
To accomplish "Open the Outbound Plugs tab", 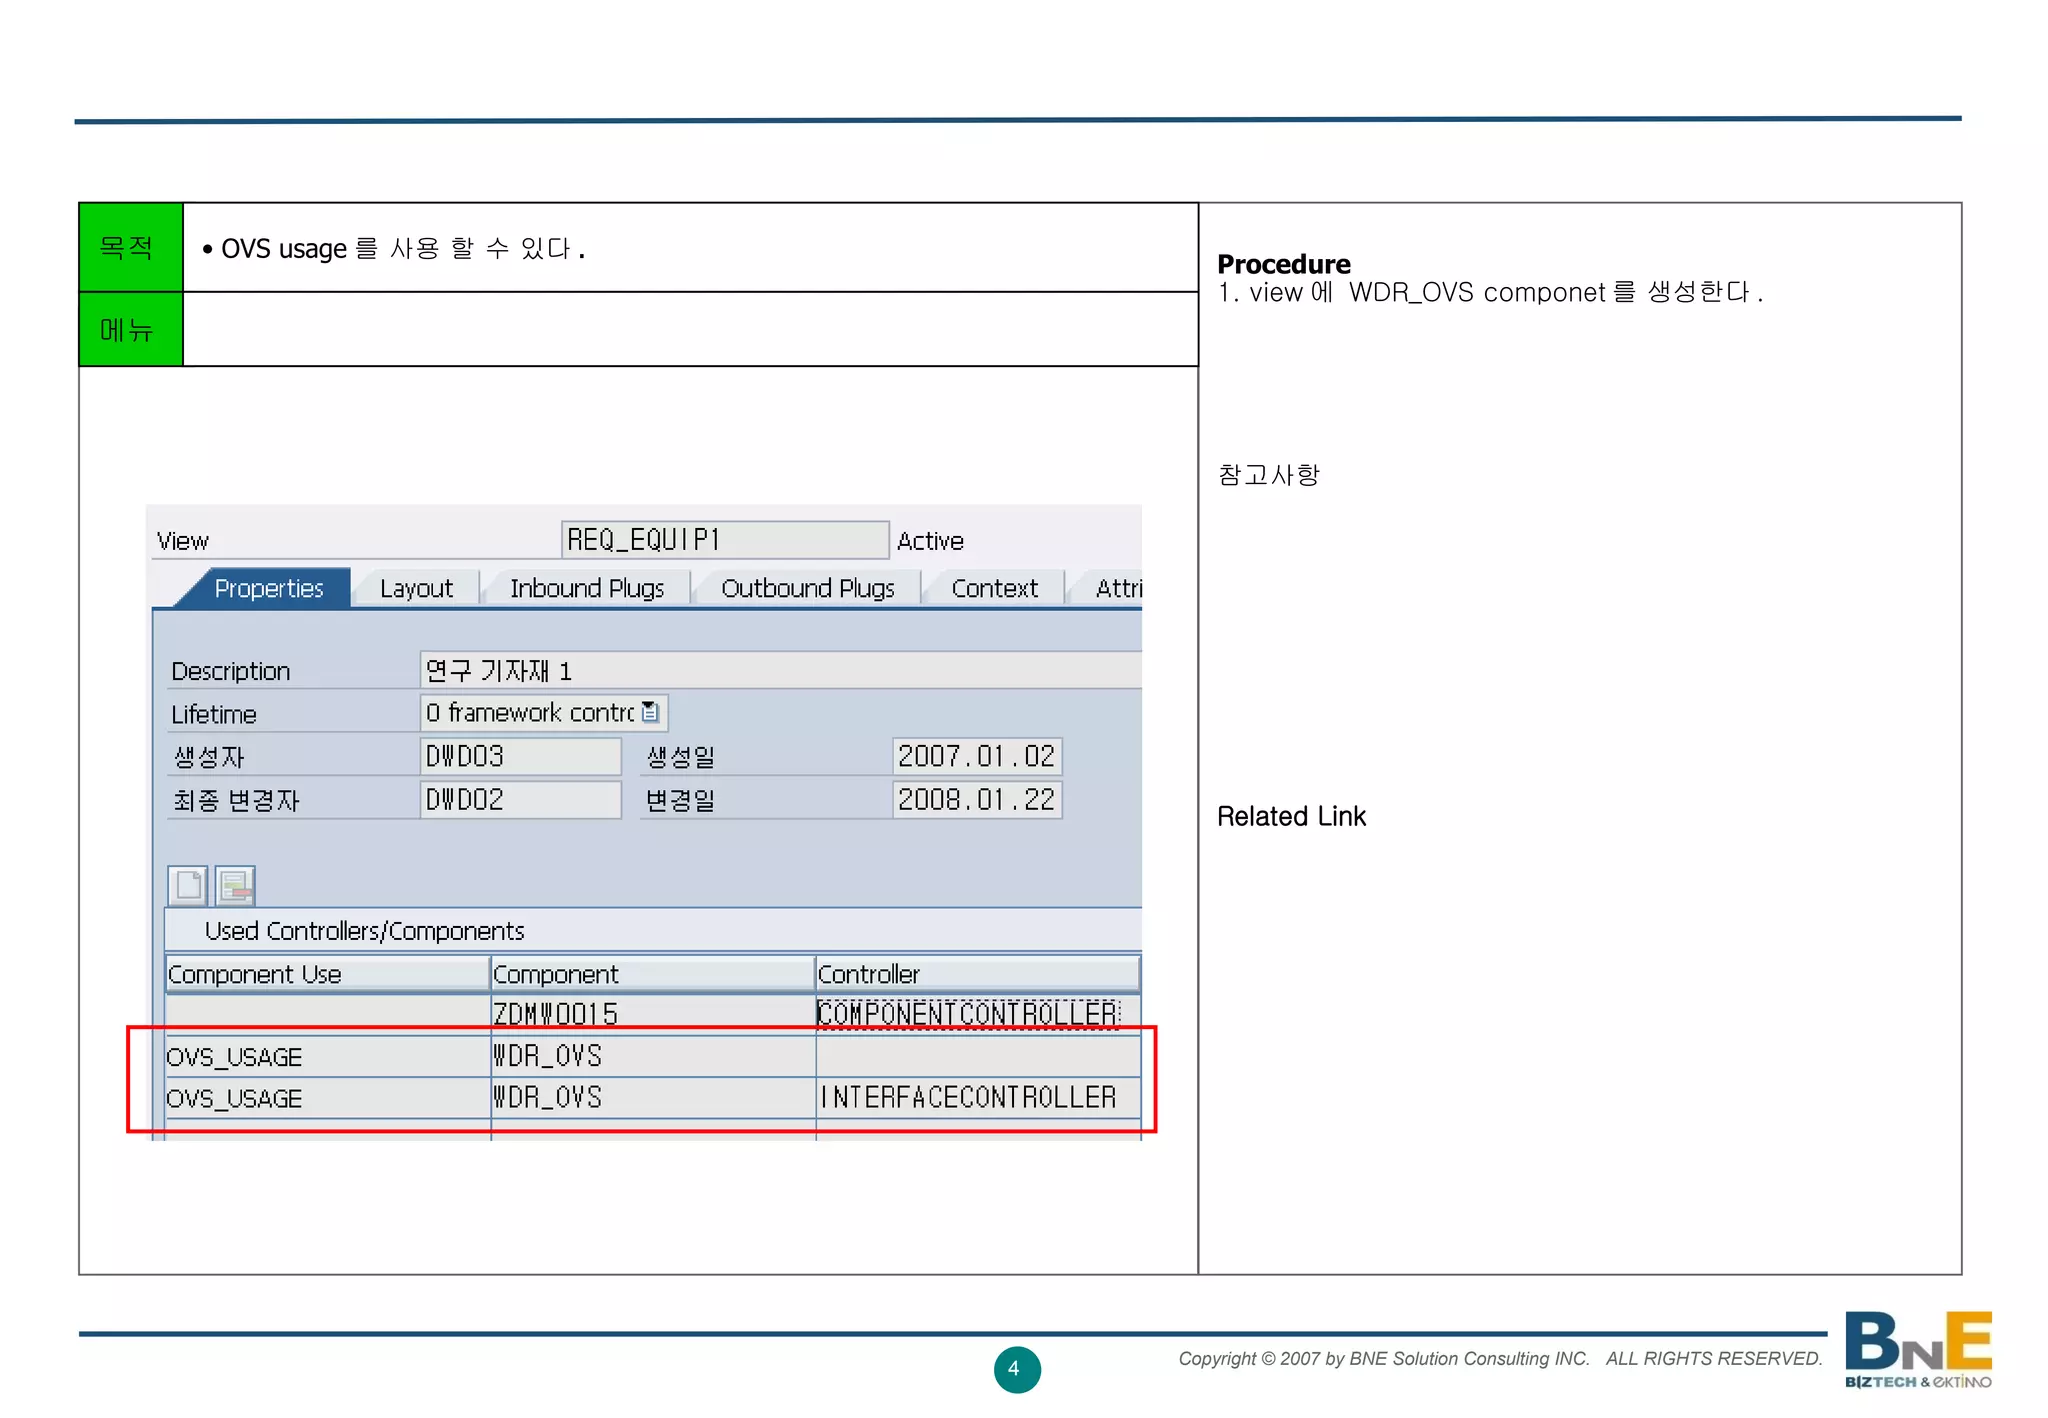I will tap(808, 588).
